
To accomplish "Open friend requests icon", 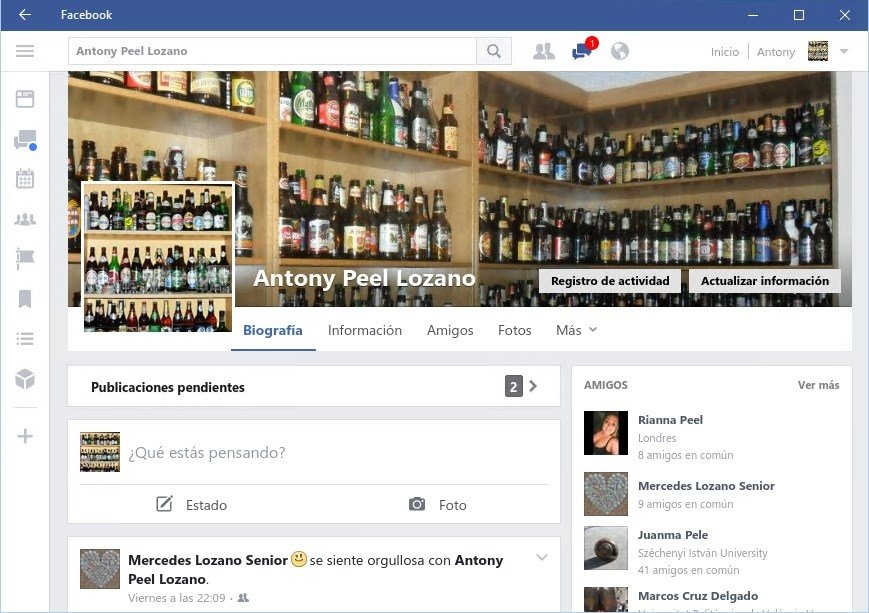I will point(544,52).
